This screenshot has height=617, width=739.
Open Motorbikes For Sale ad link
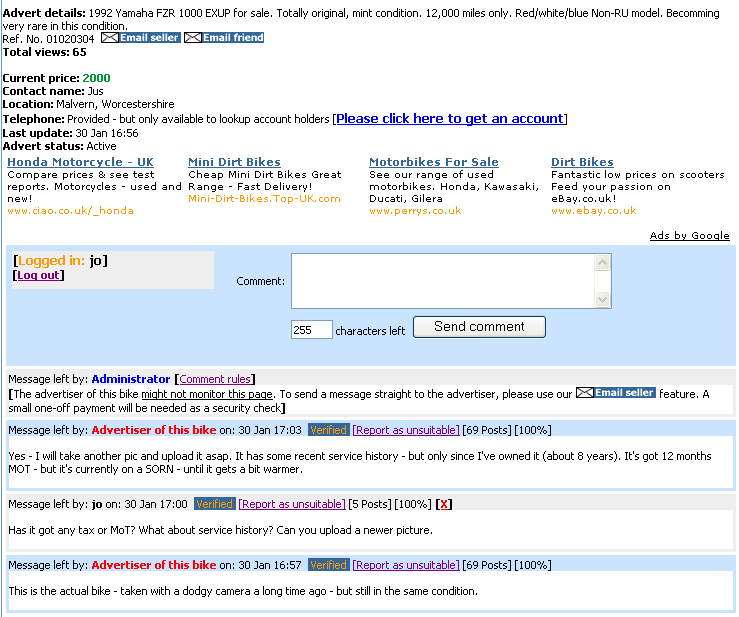click(x=433, y=162)
